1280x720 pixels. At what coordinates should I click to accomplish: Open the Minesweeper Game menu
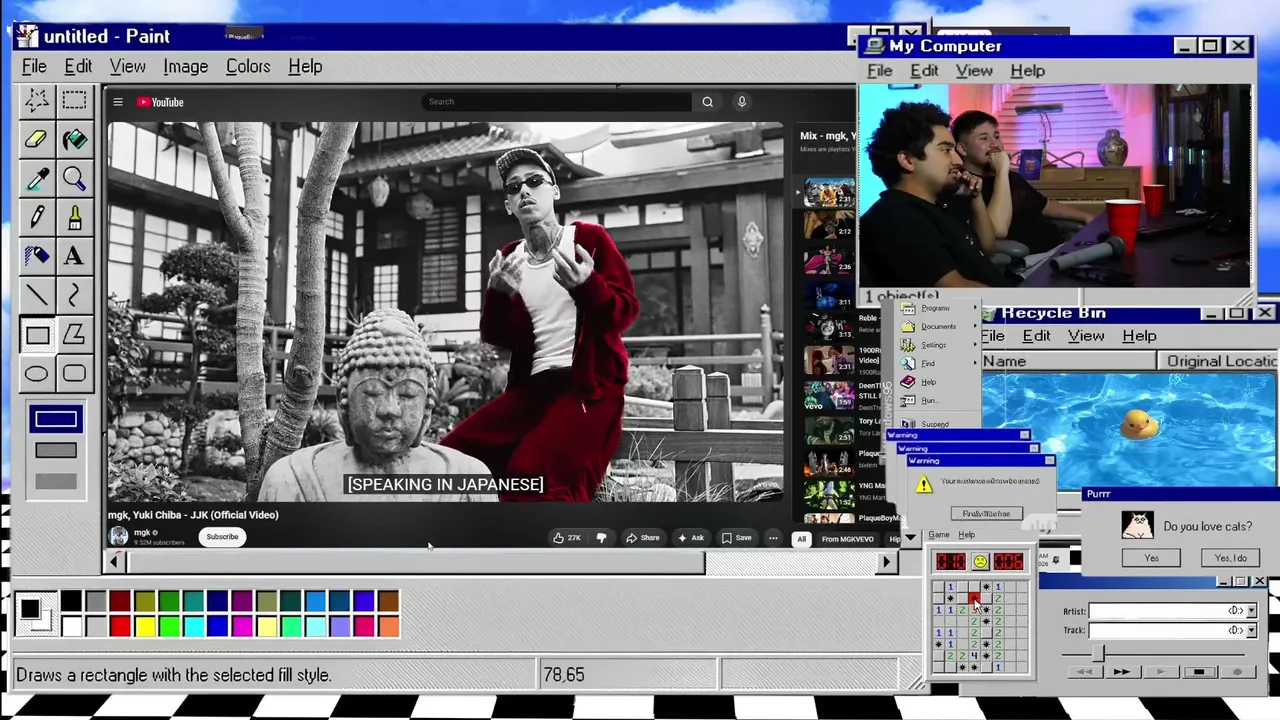(x=939, y=535)
